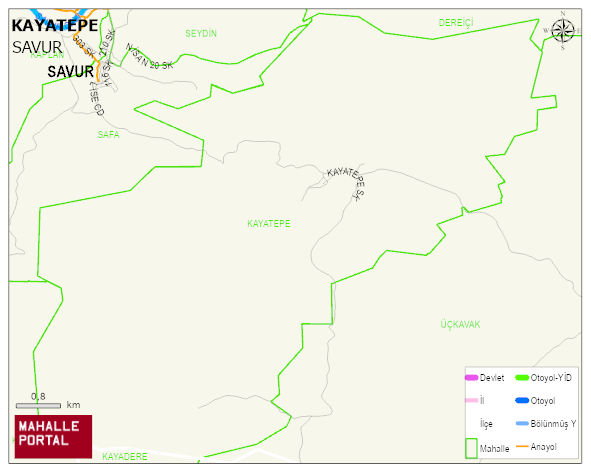Click the orange Anayol legend line
This screenshot has width=591, height=472.
522,446
